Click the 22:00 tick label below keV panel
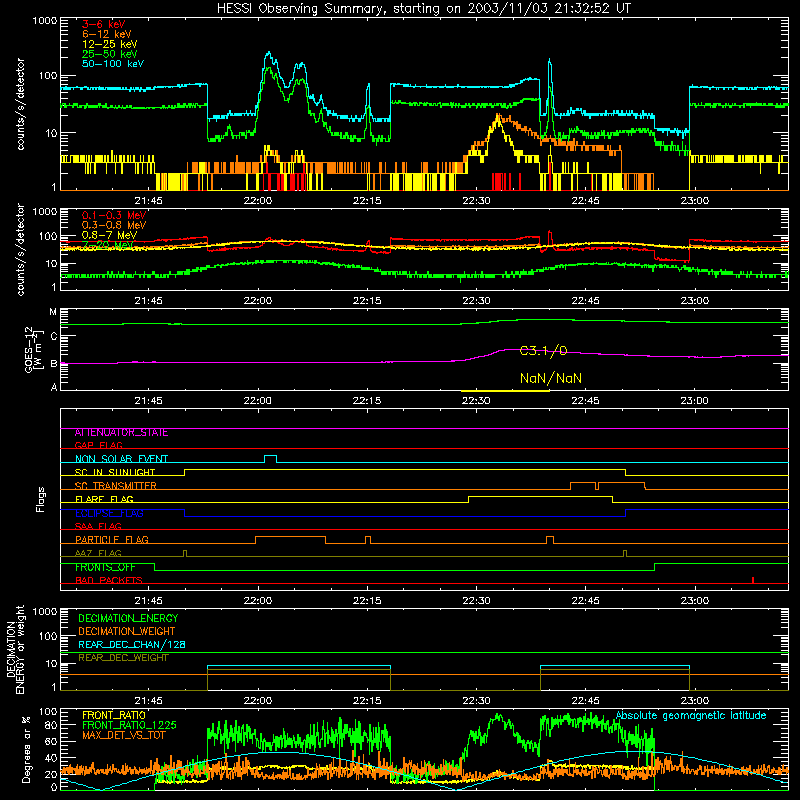This screenshot has width=800, height=800. click(x=258, y=201)
